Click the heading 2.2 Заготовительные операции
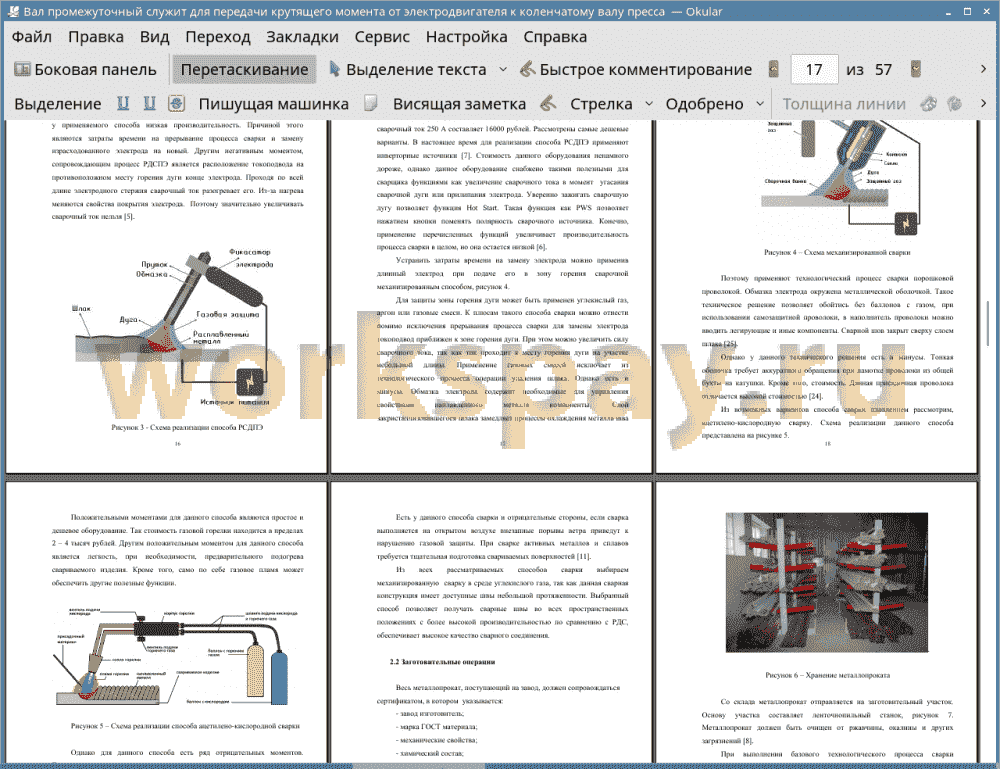Viewport: 1000px width, 769px height. tap(443, 662)
